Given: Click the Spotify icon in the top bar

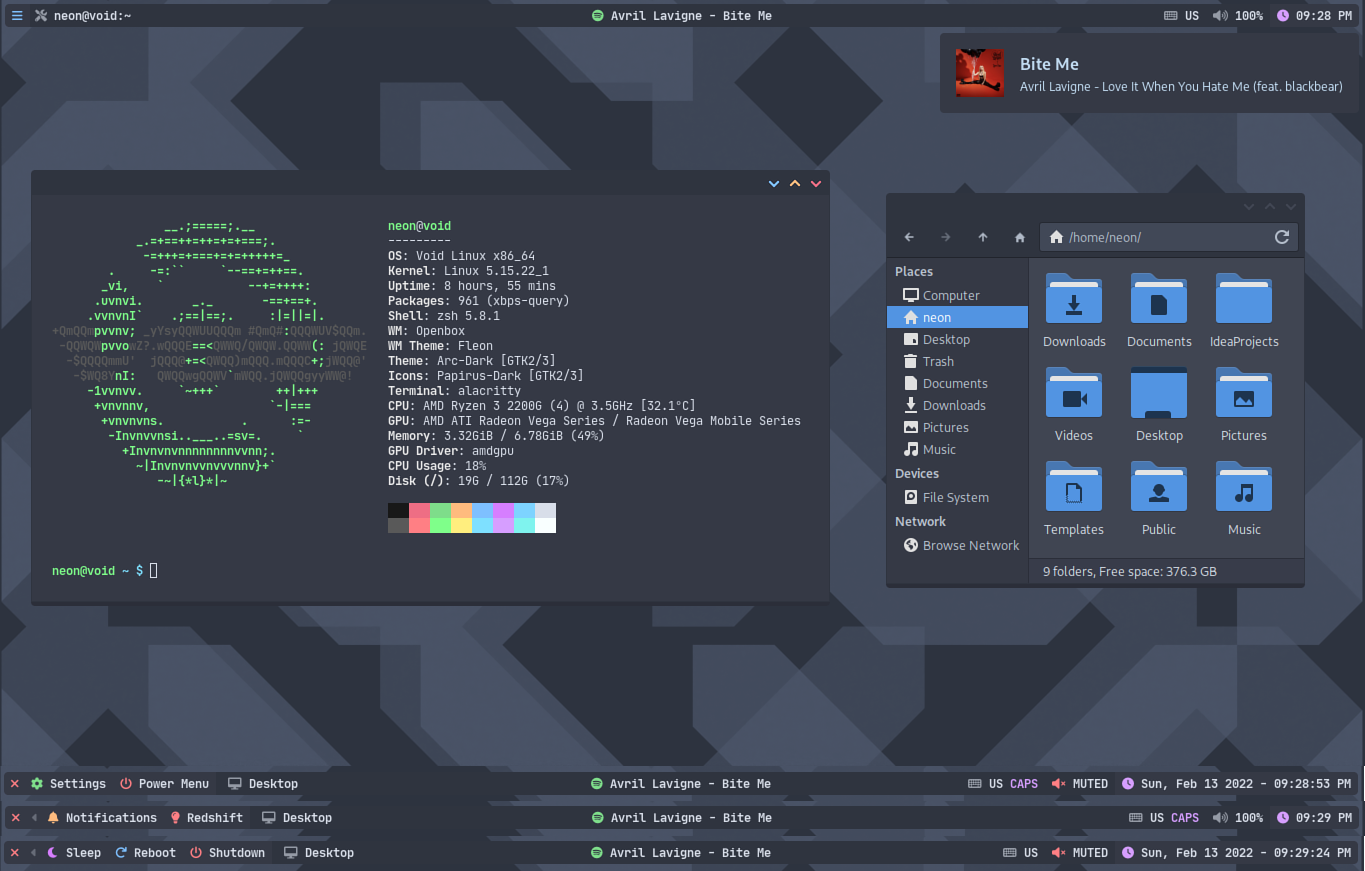Looking at the screenshot, I should click(x=598, y=16).
